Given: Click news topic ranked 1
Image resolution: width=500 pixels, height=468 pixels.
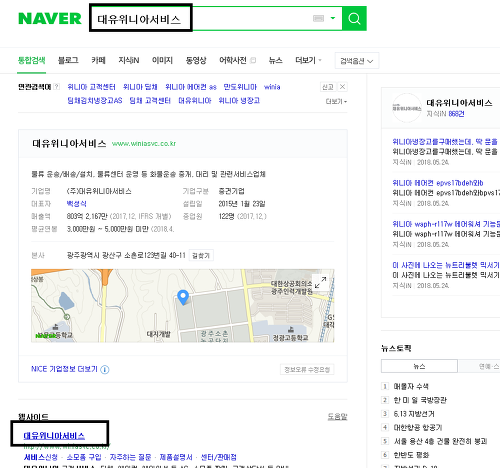Looking at the screenshot, I should click(x=411, y=386).
